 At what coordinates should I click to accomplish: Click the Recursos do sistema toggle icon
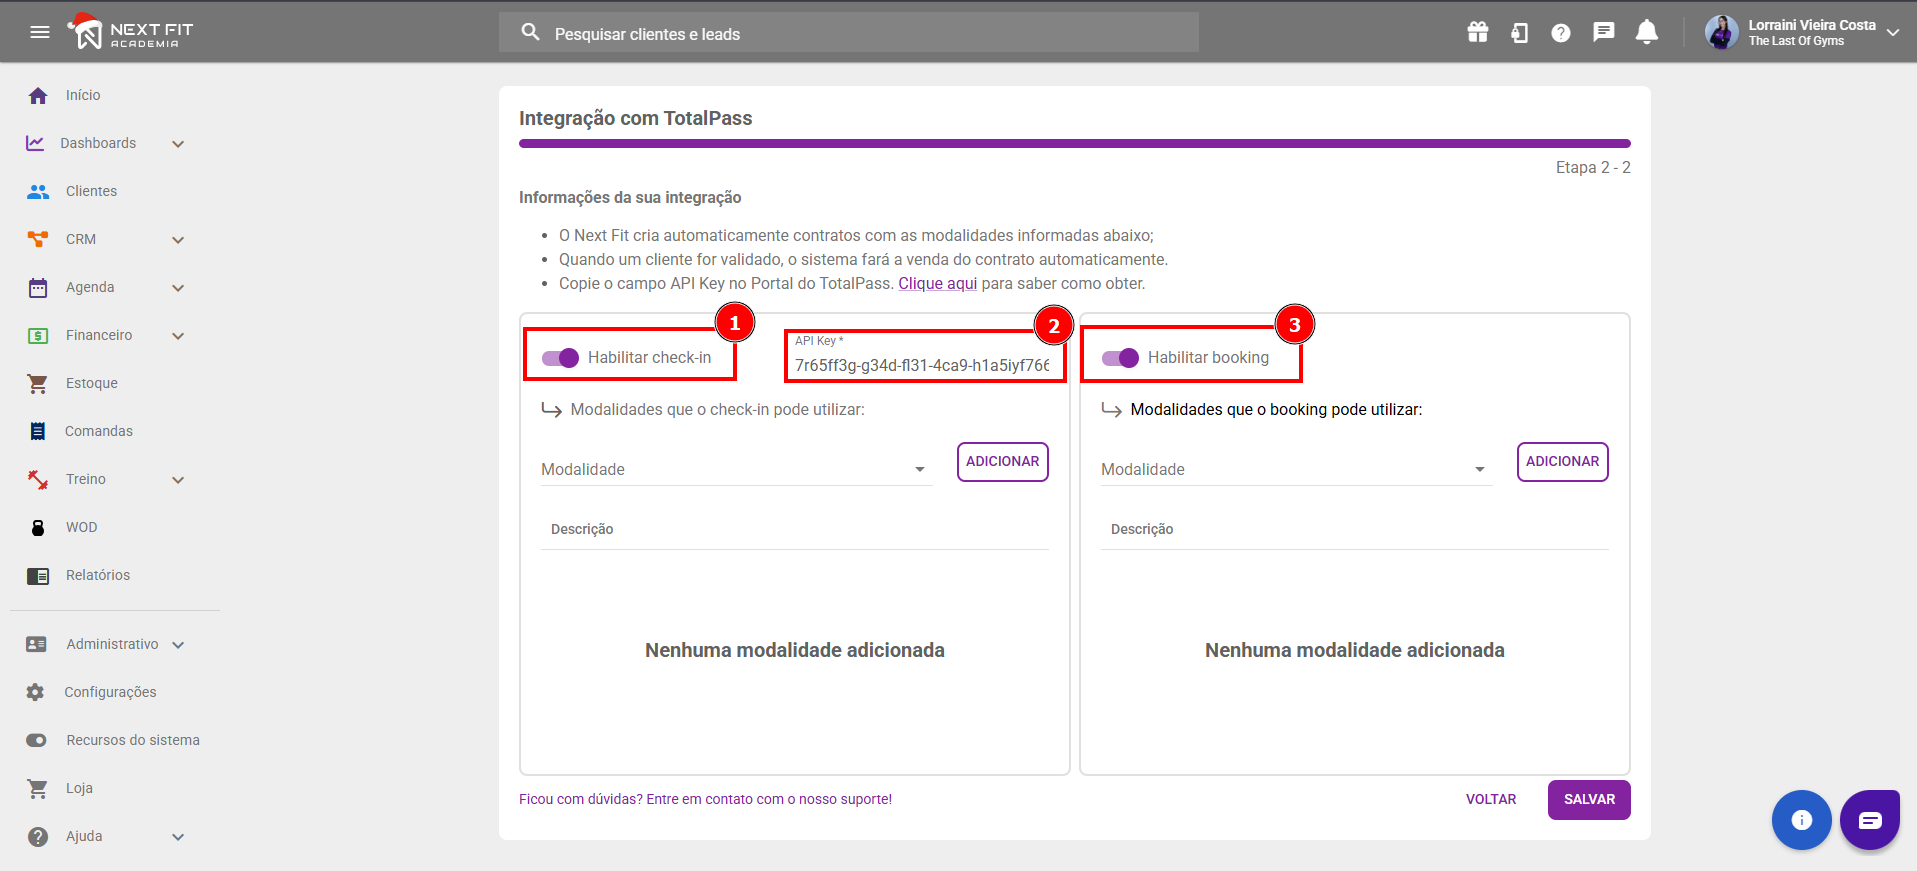click(x=37, y=740)
